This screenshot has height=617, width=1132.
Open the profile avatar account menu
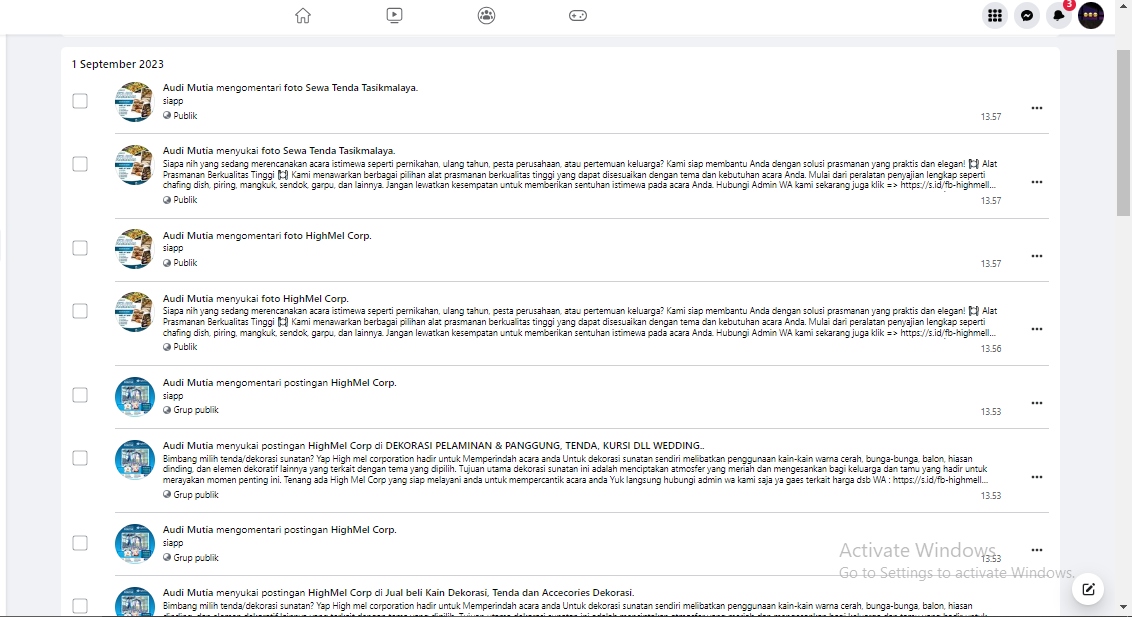pos(1090,15)
